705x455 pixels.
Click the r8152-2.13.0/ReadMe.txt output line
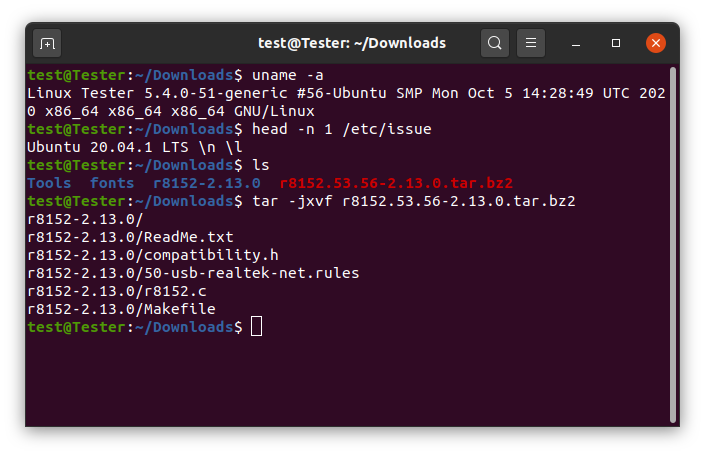[x=130, y=237]
